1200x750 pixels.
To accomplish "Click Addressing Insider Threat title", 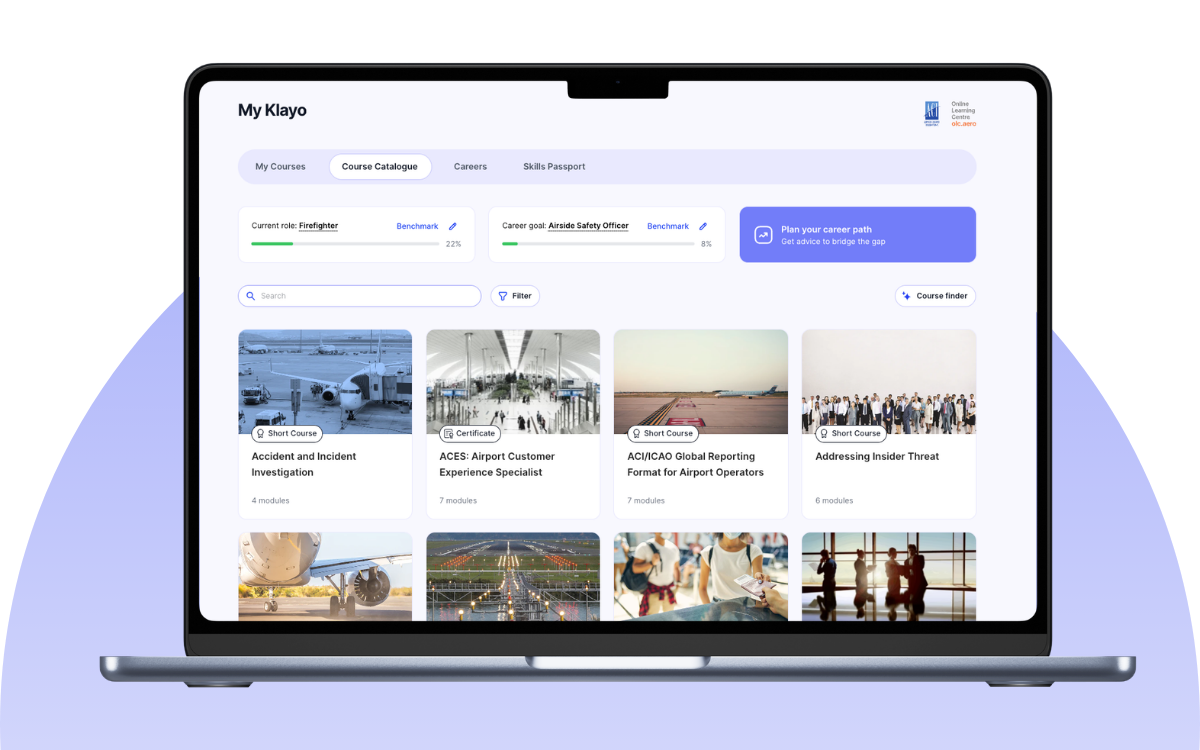I will (x=877, y=456).
